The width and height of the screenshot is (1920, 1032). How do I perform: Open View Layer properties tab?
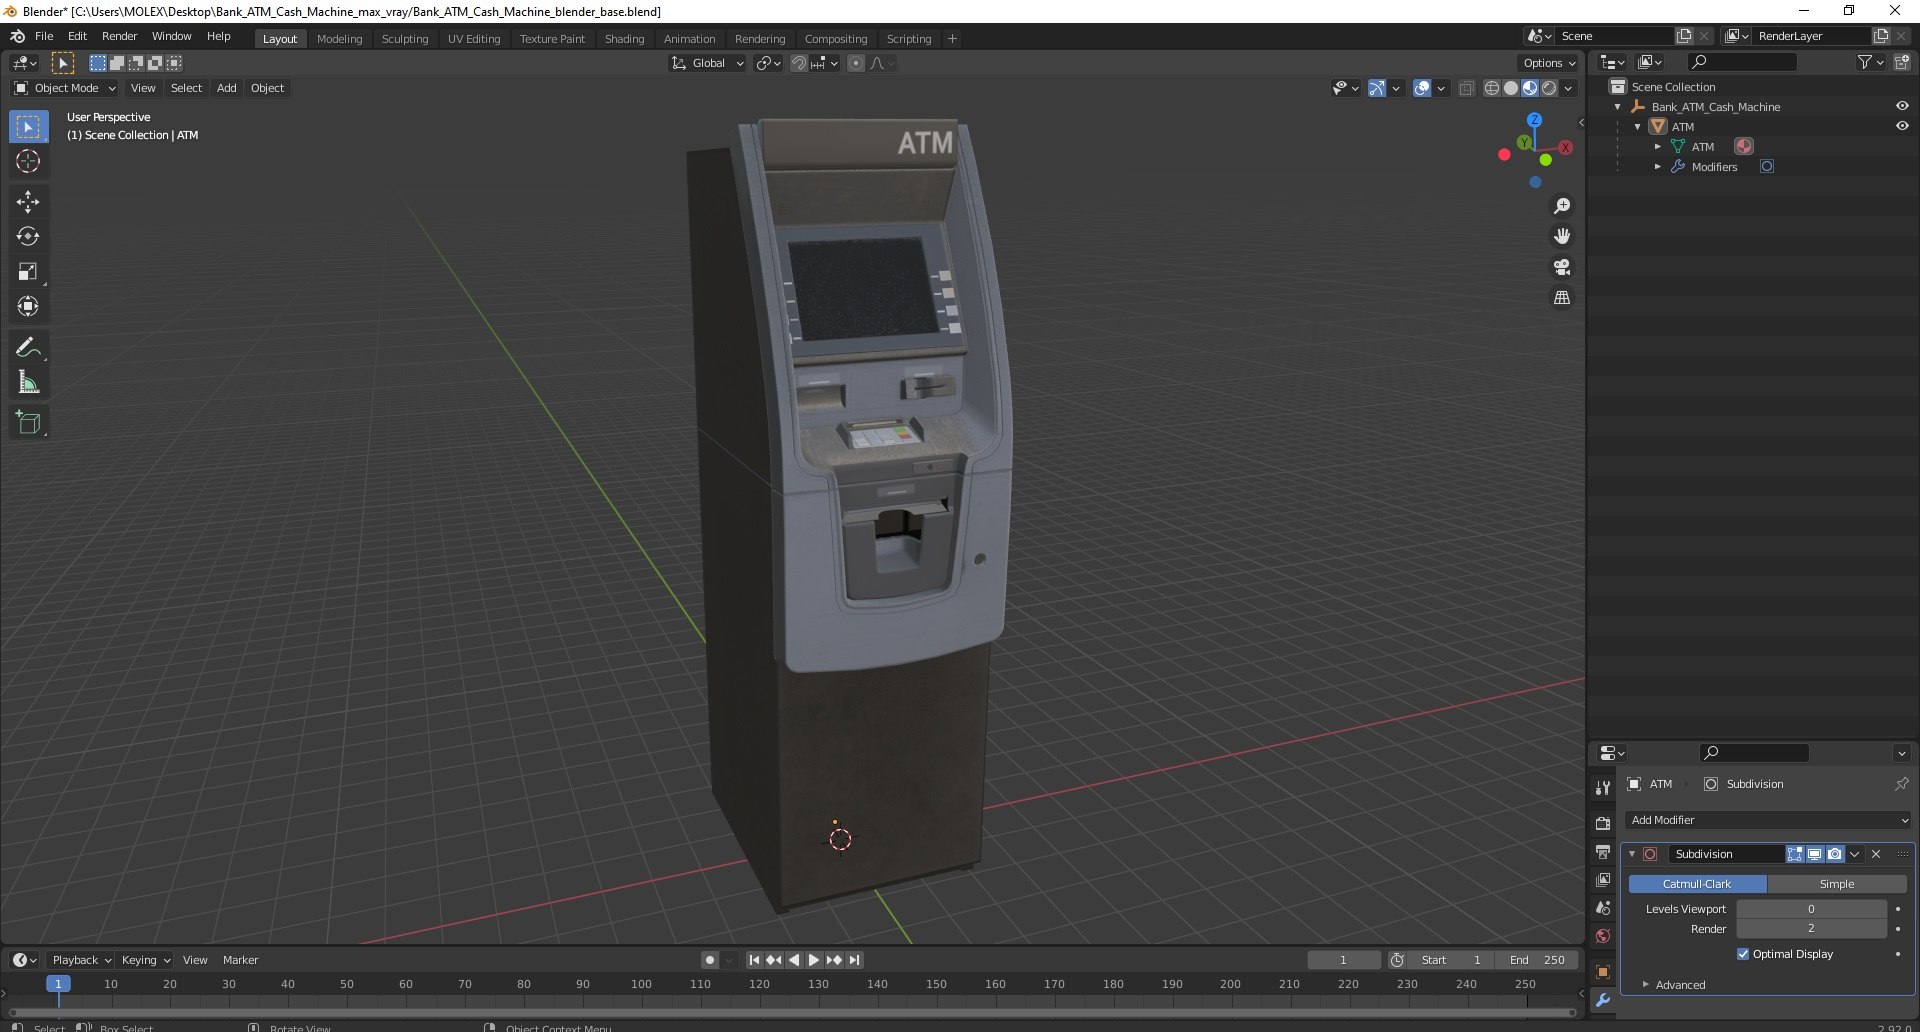tap(1603, 880)
